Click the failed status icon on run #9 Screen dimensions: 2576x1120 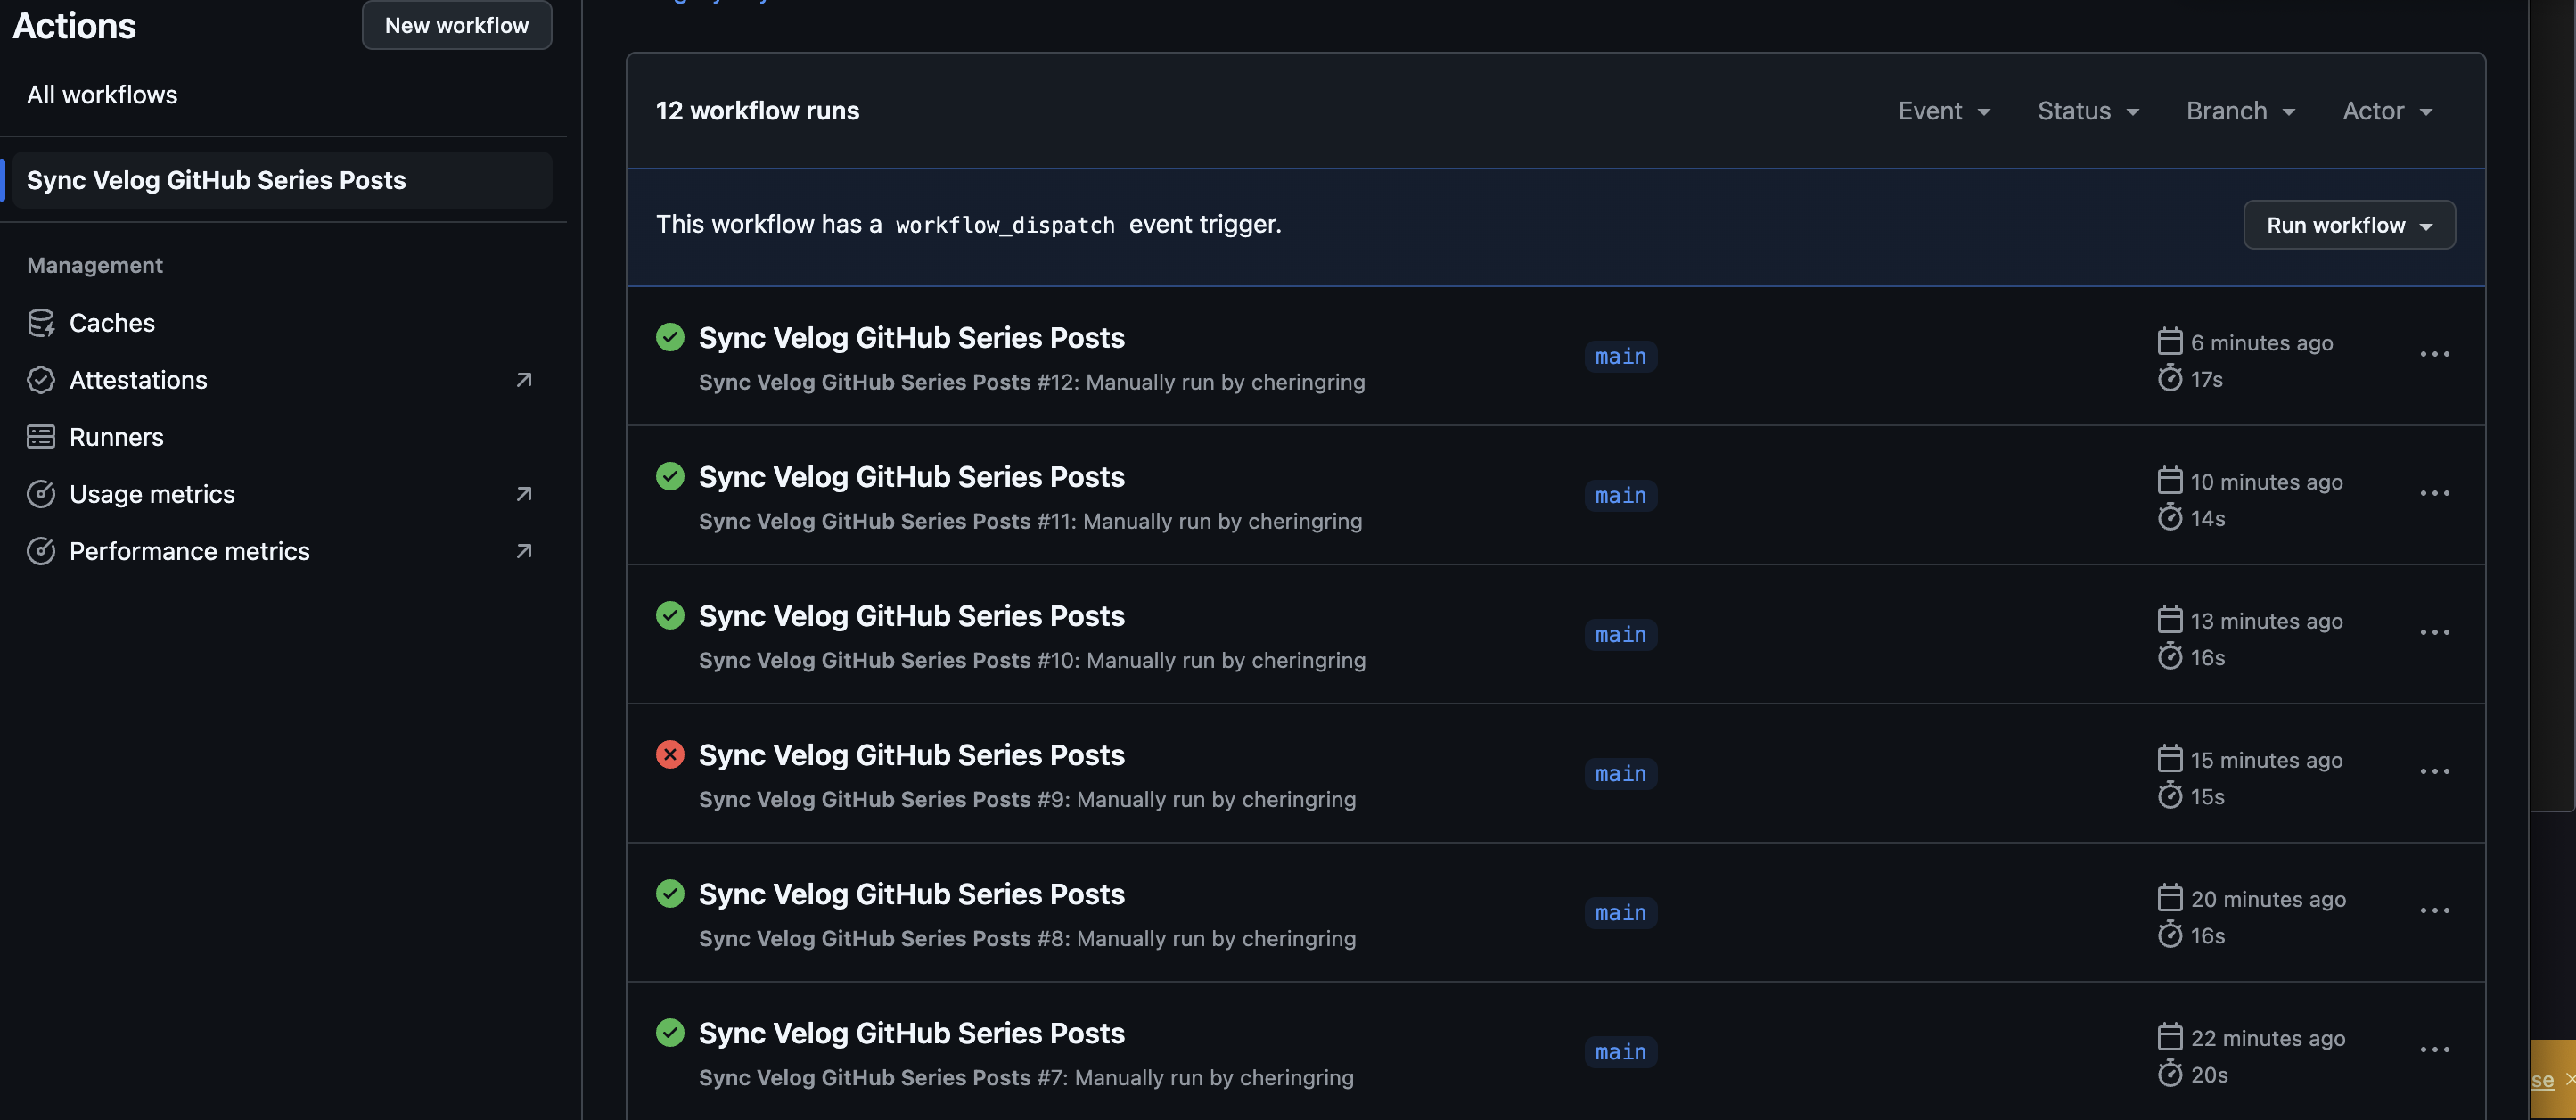tap(670, 754)
